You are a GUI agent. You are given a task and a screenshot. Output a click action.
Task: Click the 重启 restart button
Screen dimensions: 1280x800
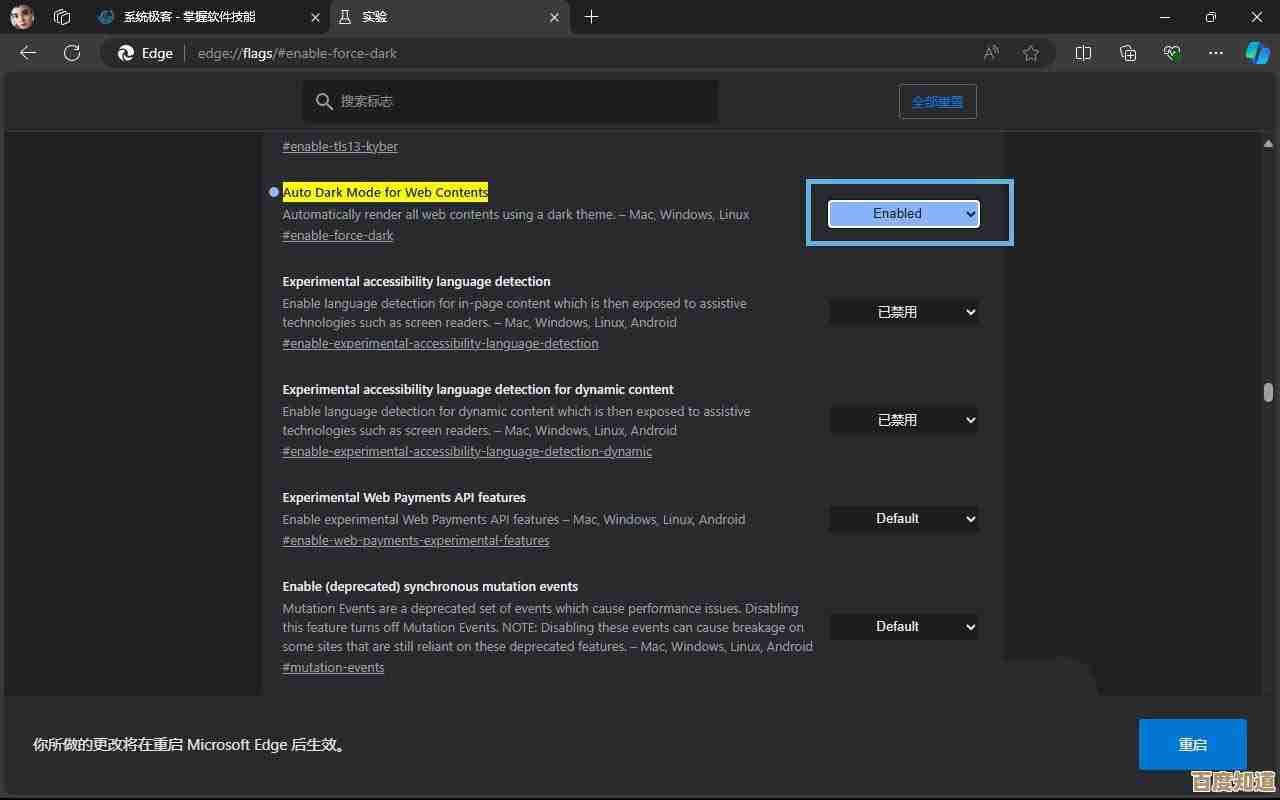(x=1192, y=744)
